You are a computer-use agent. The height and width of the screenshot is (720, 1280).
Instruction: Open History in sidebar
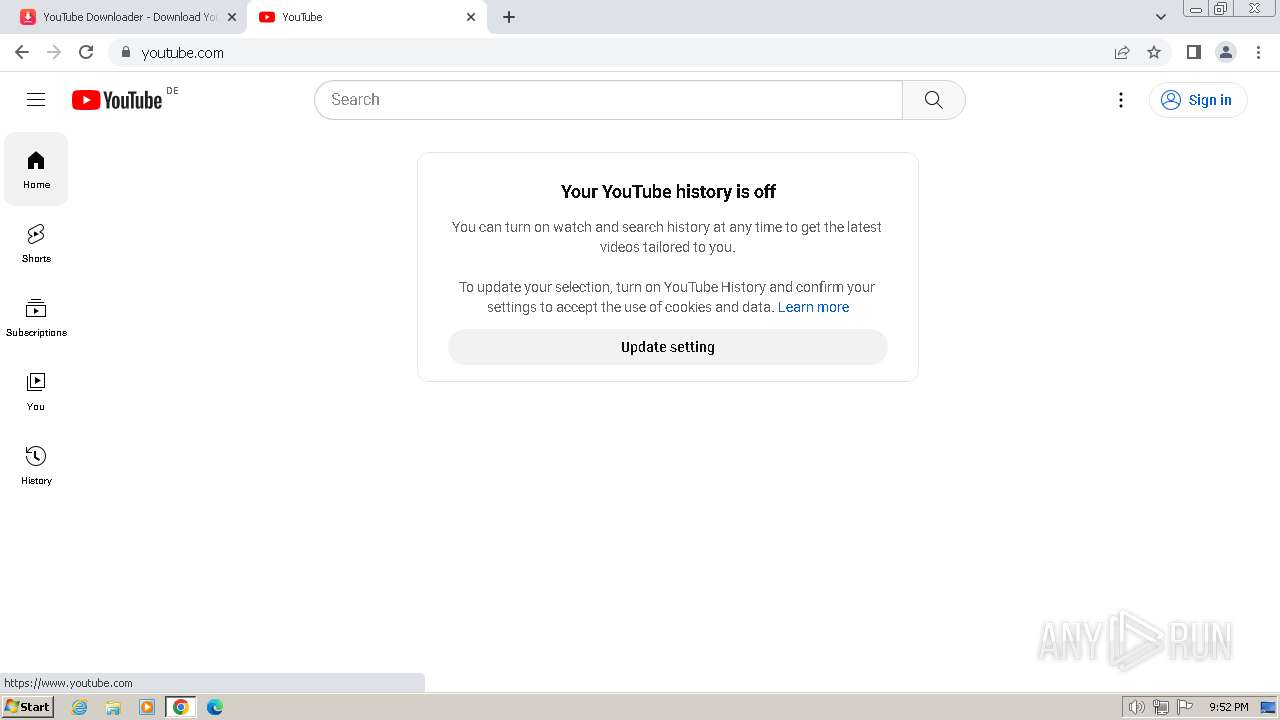click(x=36, y=465)
